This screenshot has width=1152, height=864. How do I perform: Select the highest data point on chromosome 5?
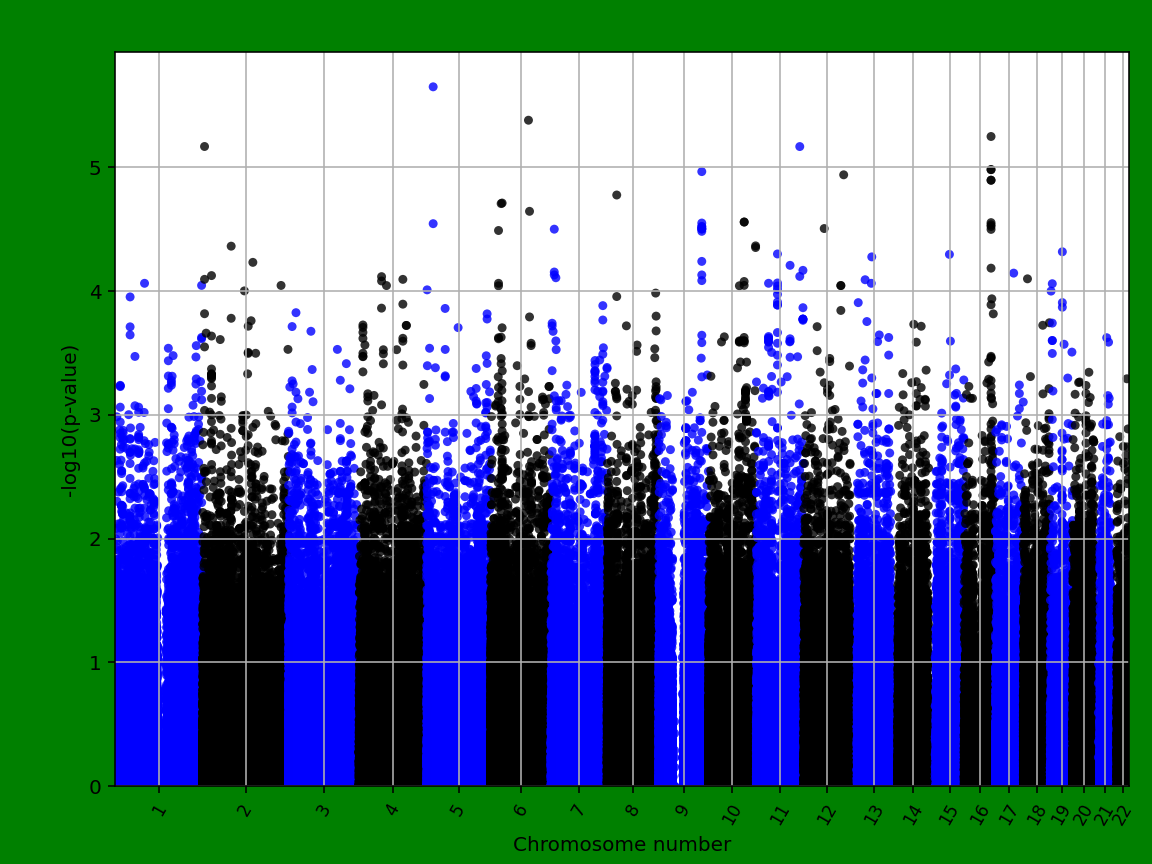click(x=435, y=87)
